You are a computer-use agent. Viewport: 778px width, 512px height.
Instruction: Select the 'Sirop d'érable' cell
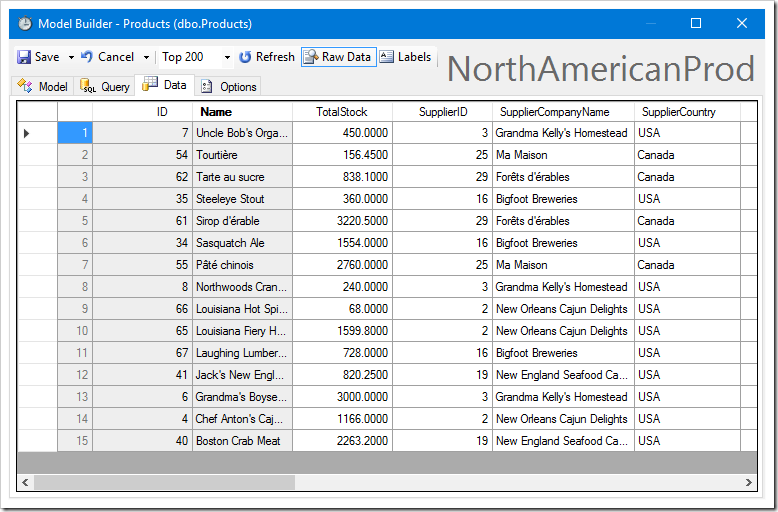243,221
